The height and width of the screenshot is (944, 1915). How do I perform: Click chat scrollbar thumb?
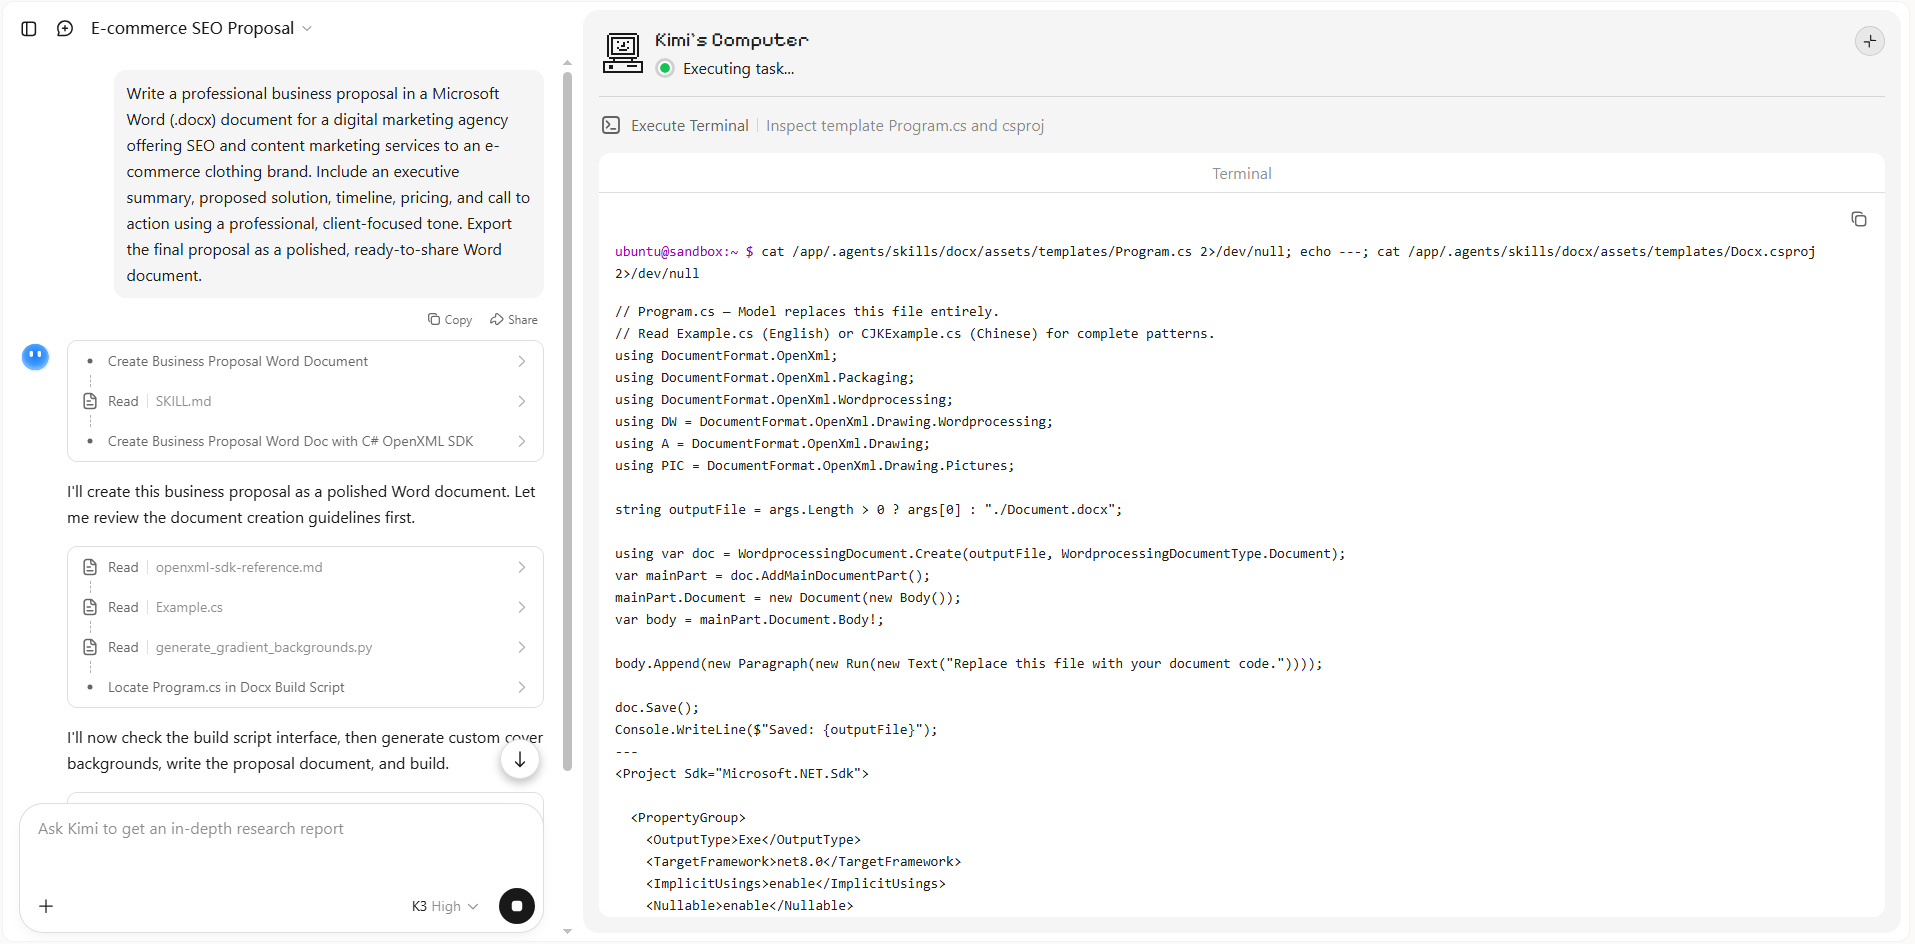[x=568, y=420]
